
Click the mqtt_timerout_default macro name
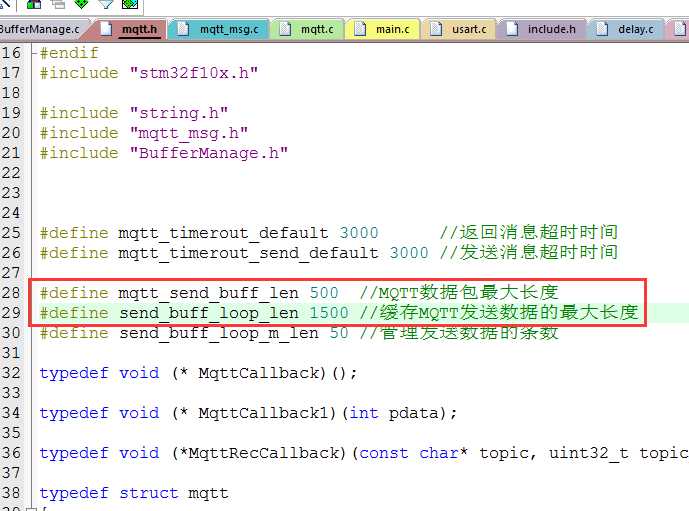(x=223, y=233)
